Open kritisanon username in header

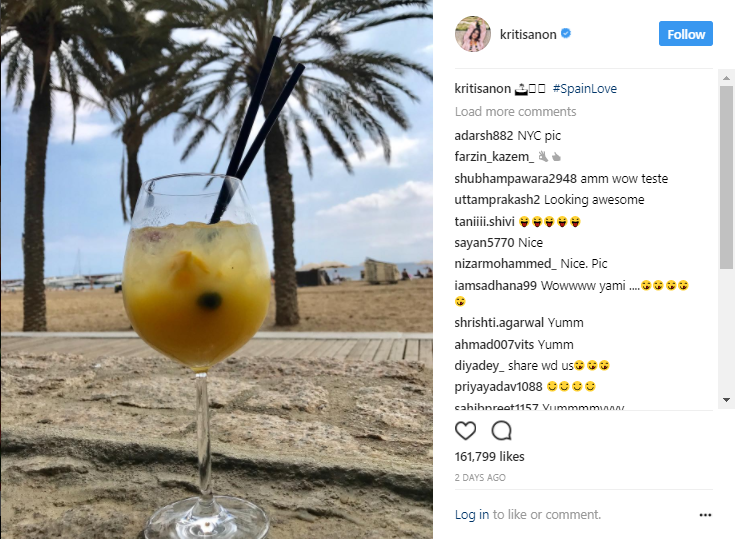click(528, 34)
